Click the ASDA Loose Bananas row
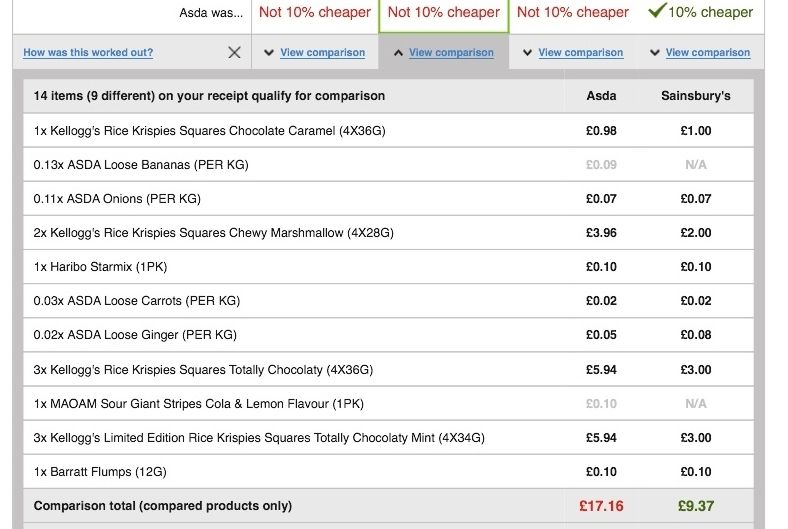This screenshot has width=788, height=529. (140, 165)
